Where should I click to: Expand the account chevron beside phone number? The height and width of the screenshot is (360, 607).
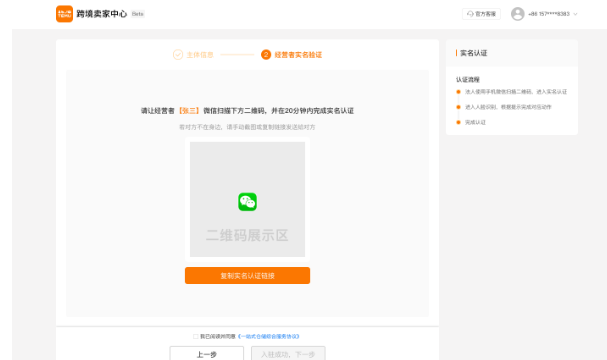[575, 14]
